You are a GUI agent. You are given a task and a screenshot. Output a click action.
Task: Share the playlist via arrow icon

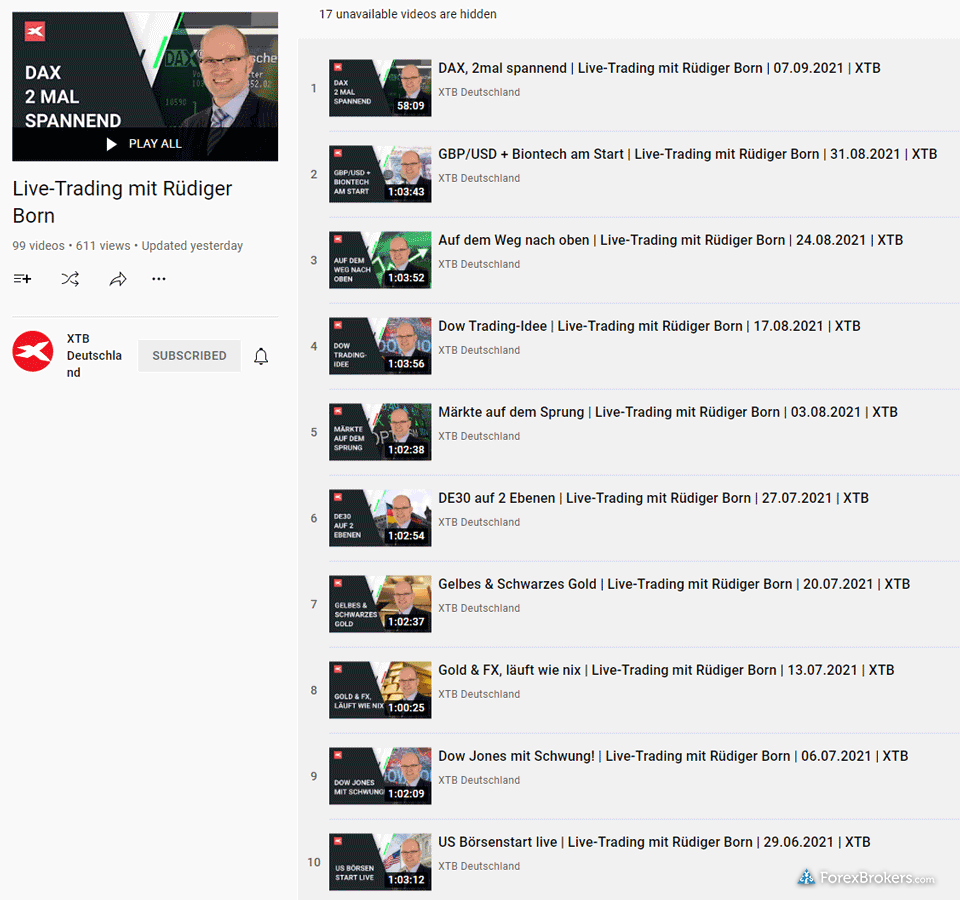click(x=118, y=279)
